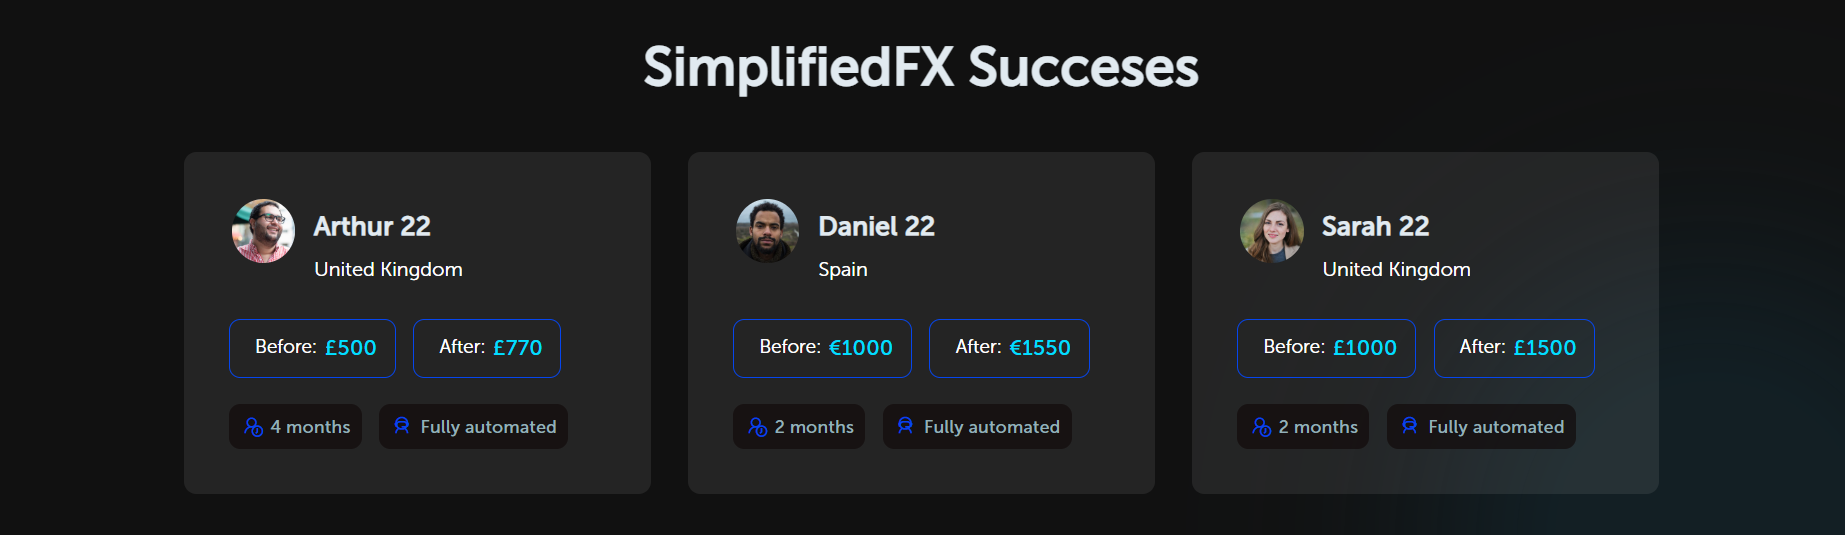Screen dimensions: 1845x535
Task: Click Daniel's profile photo
Action: [x=768, y=231]
